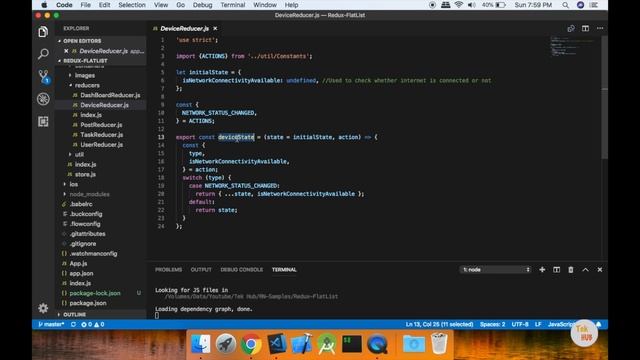Open the terminal selector dropdown '1: node'
This screenshot has width=640, height=360.
pyautogui.click(x=495, y=270)
